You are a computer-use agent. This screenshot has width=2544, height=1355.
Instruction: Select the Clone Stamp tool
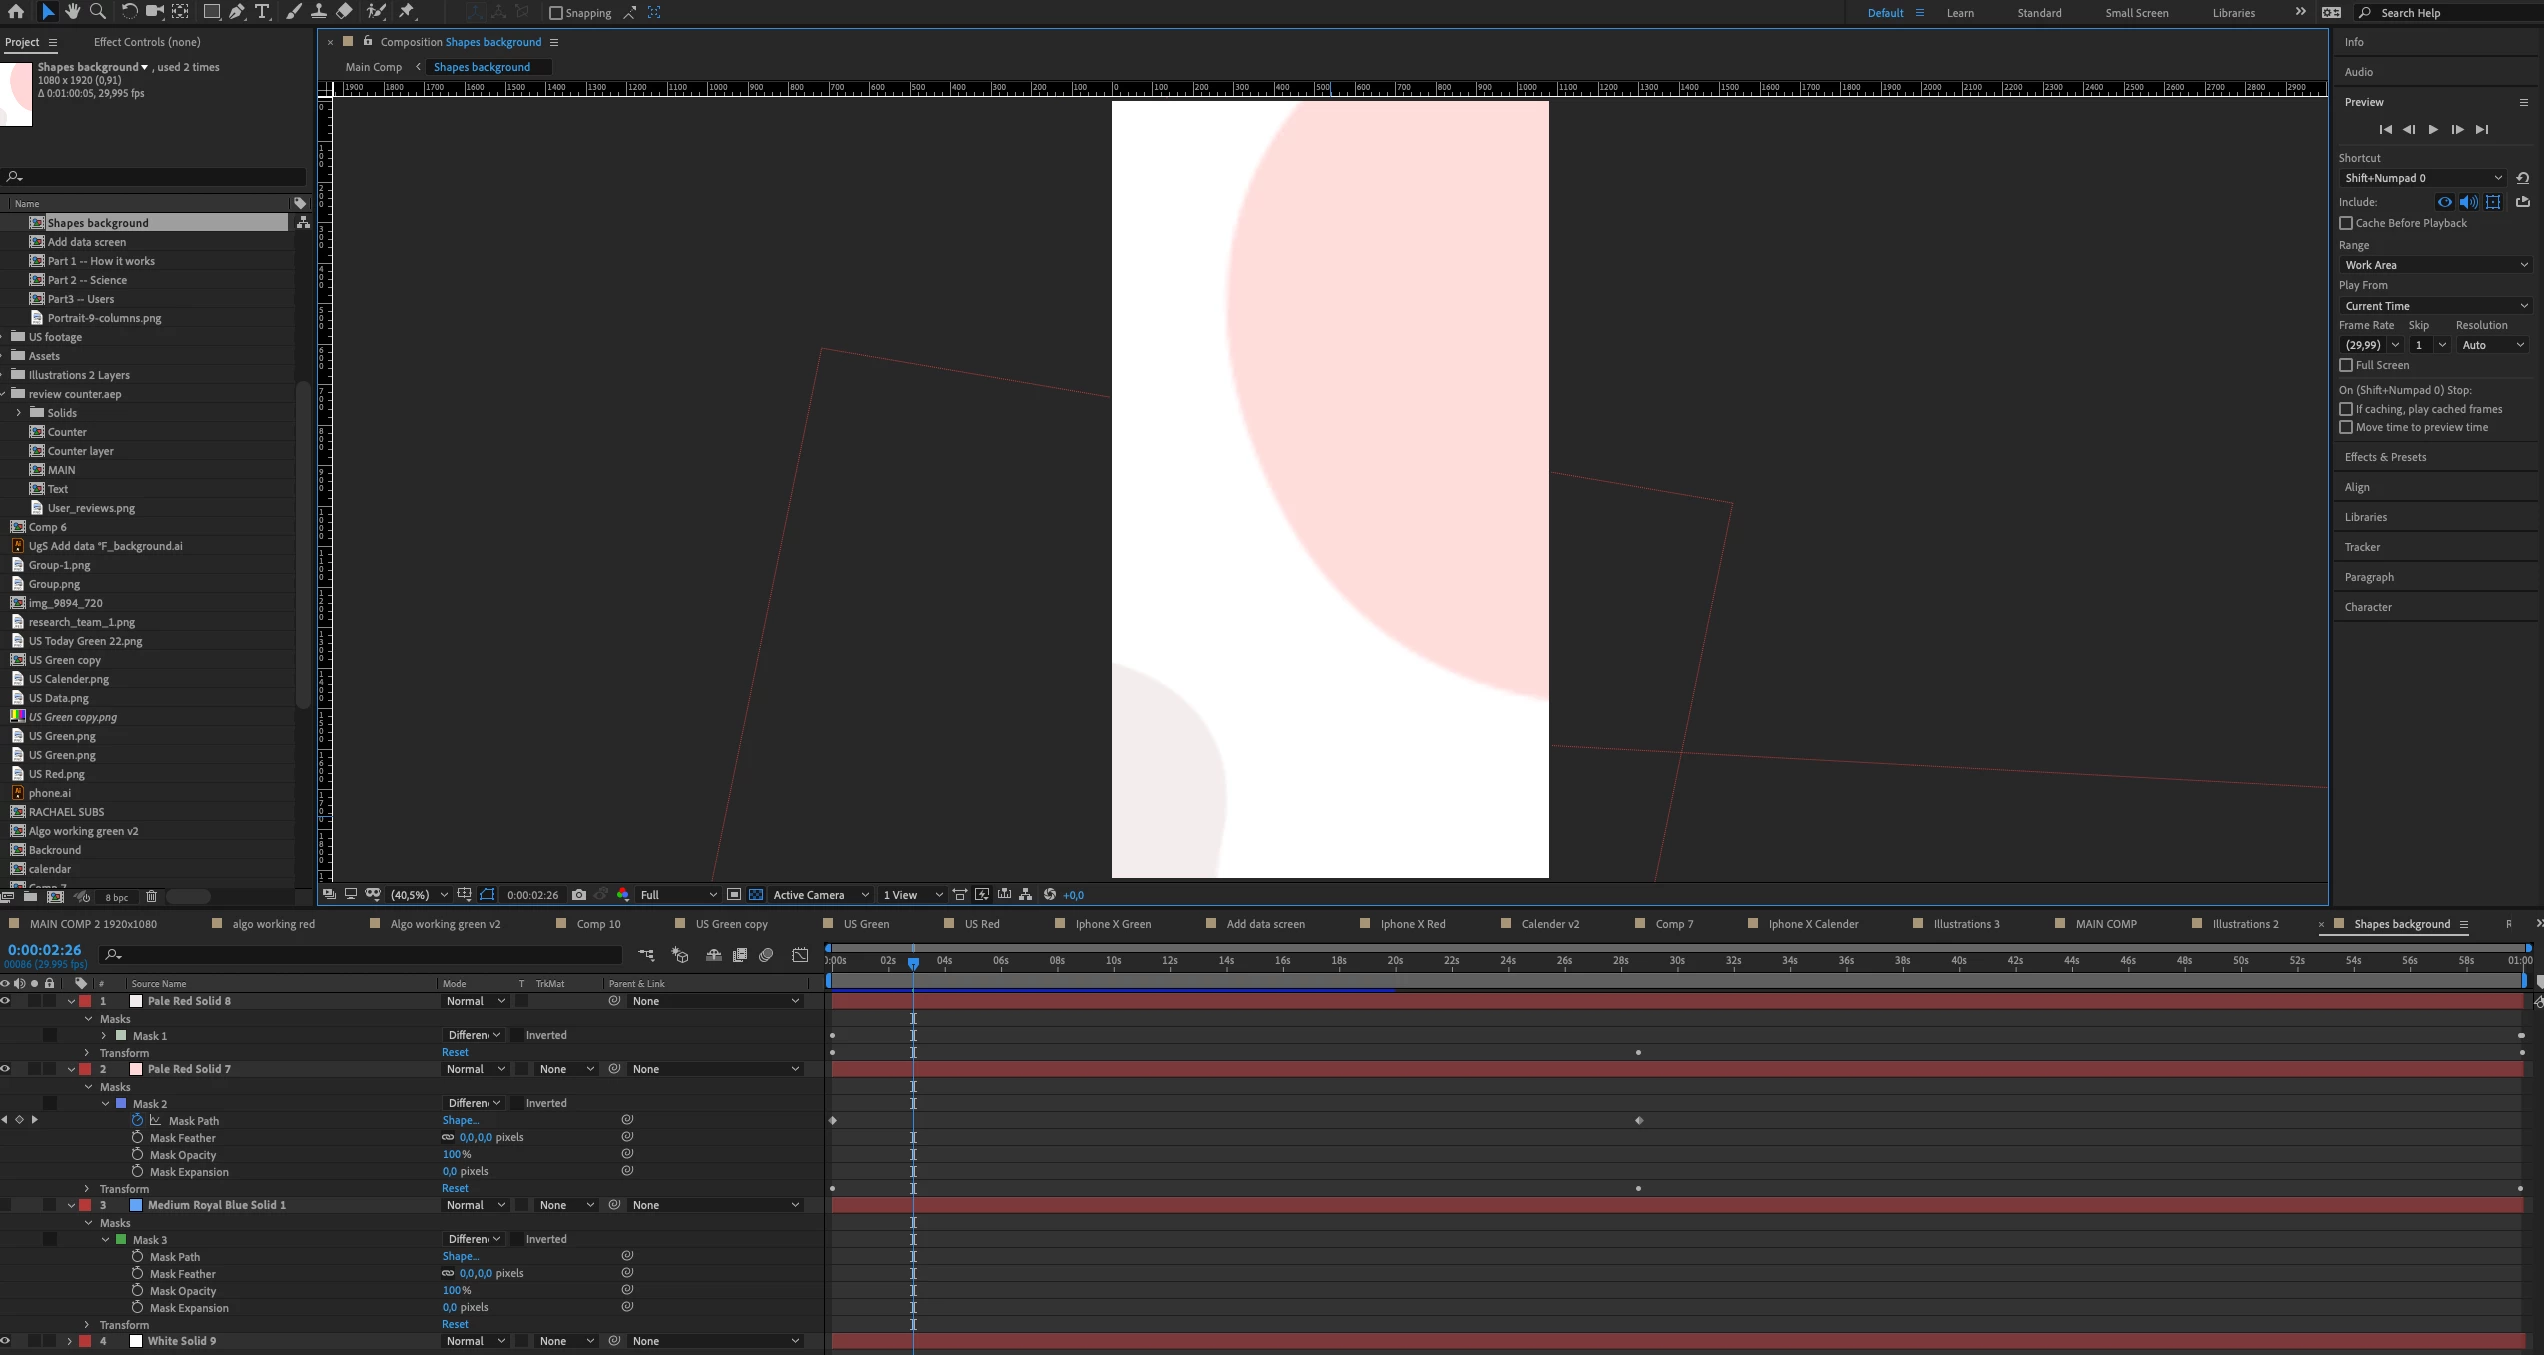[318, 12]
